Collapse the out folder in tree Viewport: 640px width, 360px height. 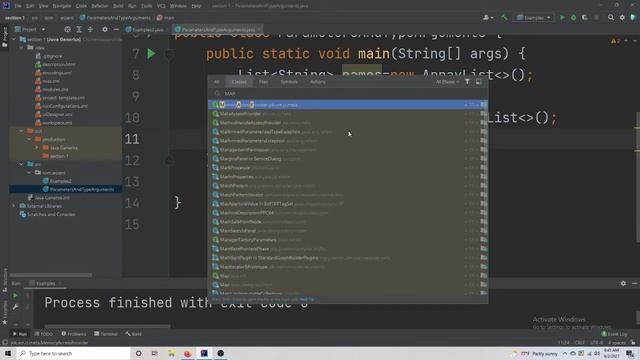21,131
